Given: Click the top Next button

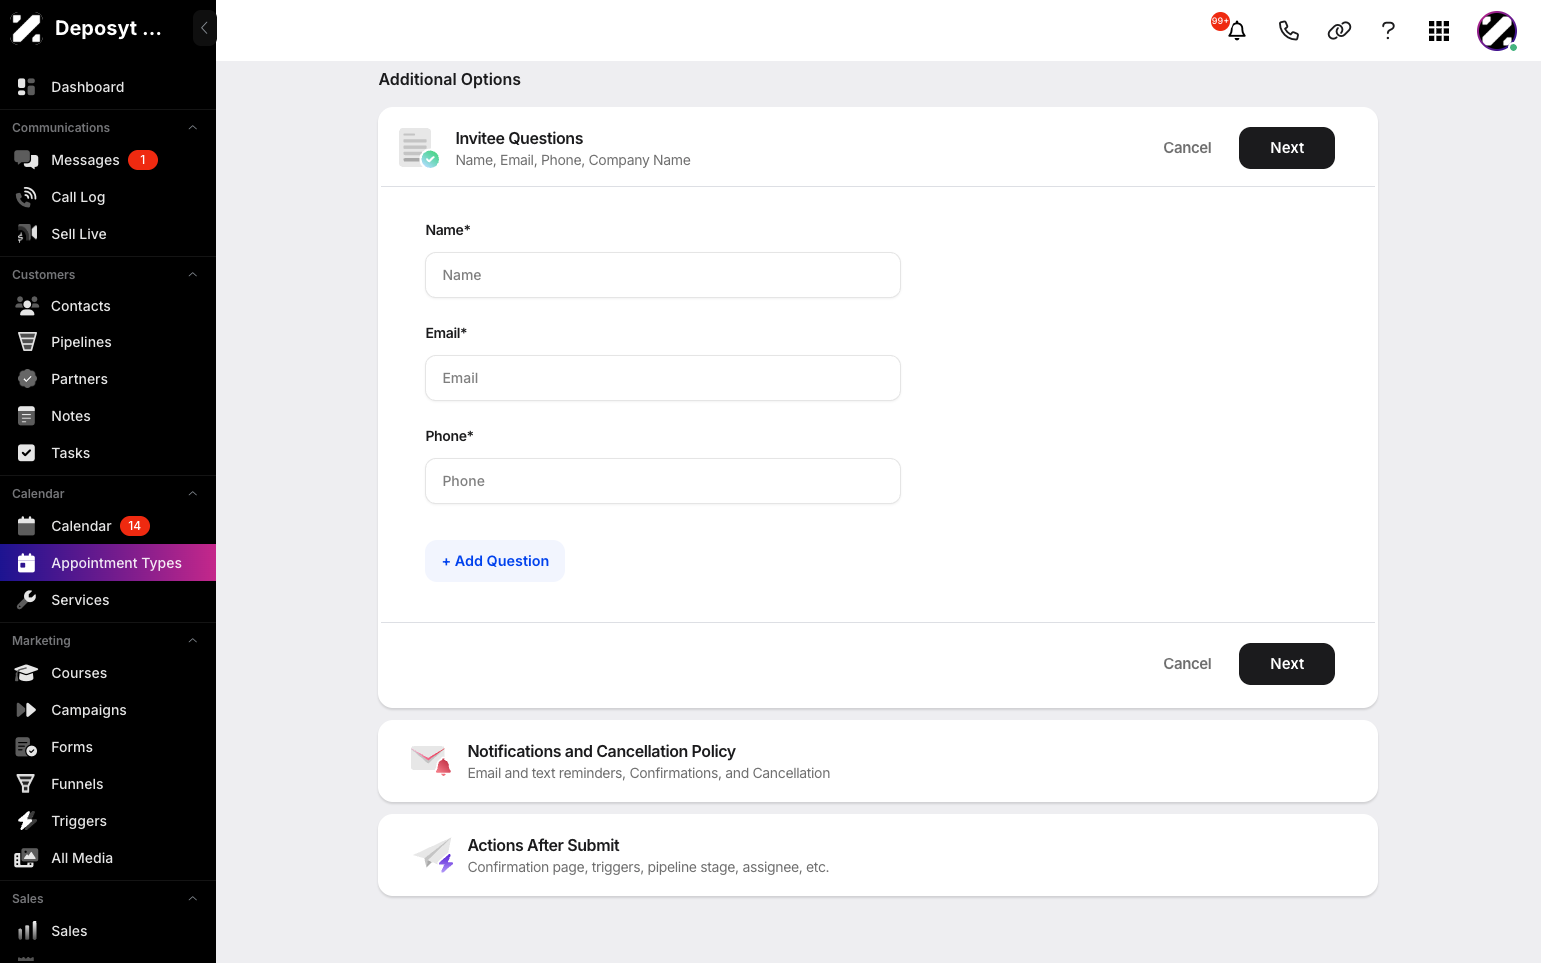Looking at the screenshot, I should coord(1287,148).
